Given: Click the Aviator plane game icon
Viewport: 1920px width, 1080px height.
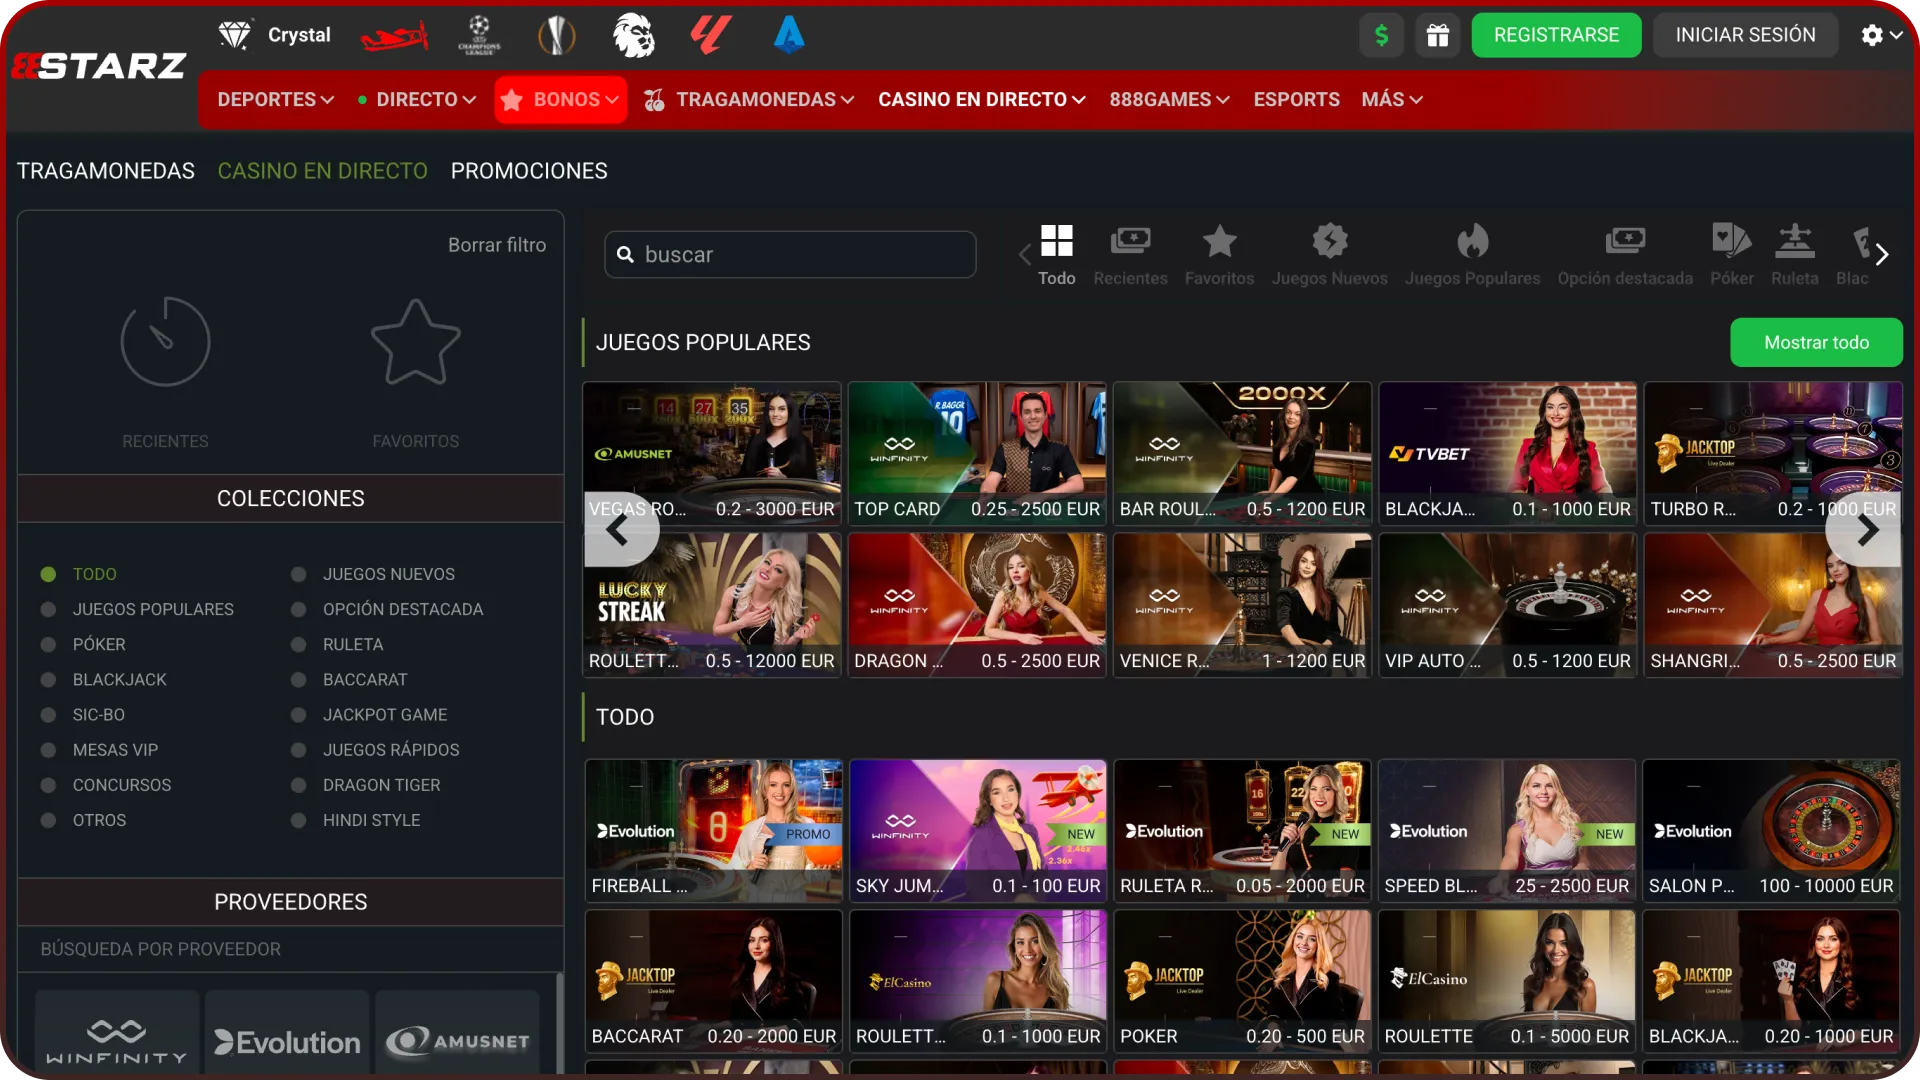Looking at the screenshot, I should coord(395,35).
